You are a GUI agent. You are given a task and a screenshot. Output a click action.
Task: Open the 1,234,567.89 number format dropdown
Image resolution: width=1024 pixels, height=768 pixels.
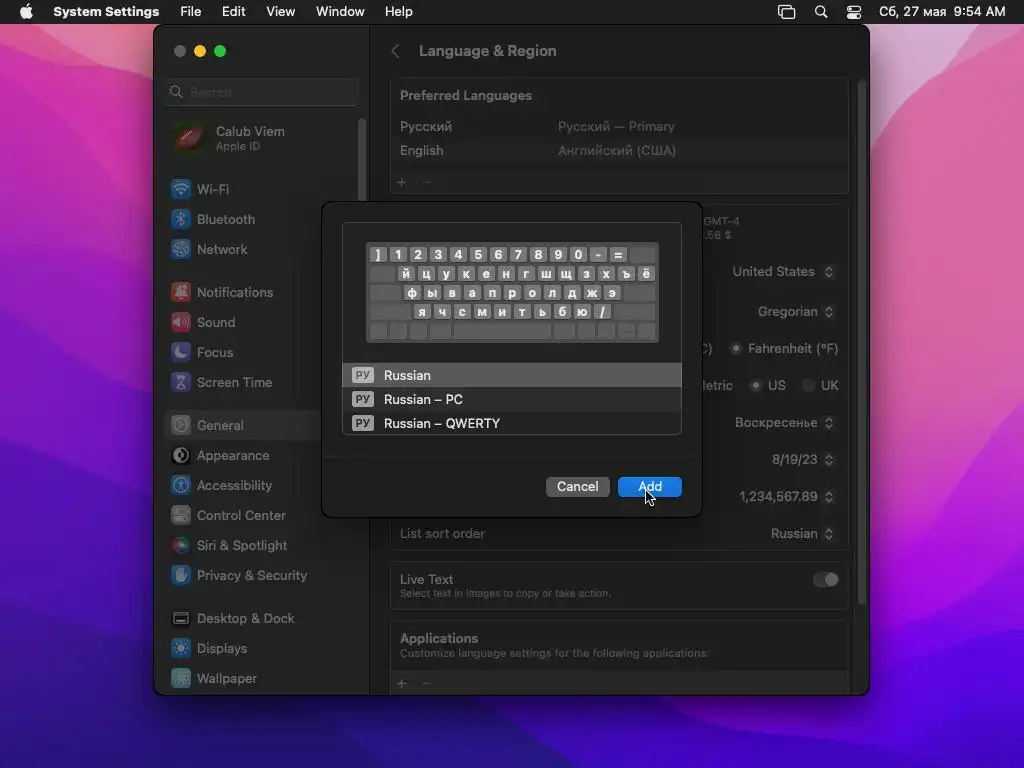[786, 496]
